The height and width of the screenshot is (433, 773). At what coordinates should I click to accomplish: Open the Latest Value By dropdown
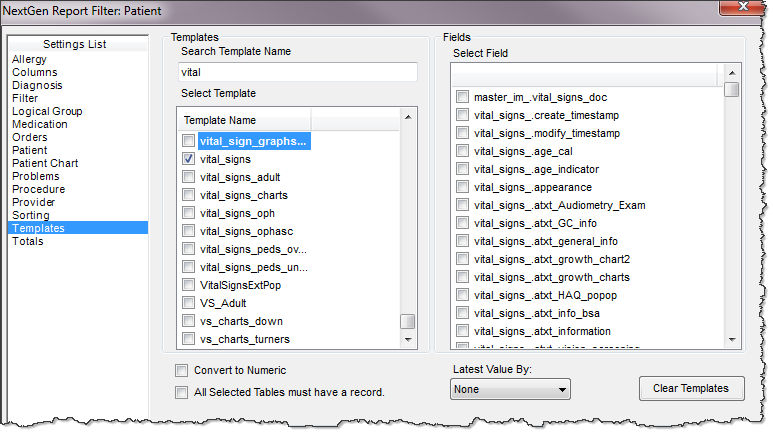(x=510, y=389)
